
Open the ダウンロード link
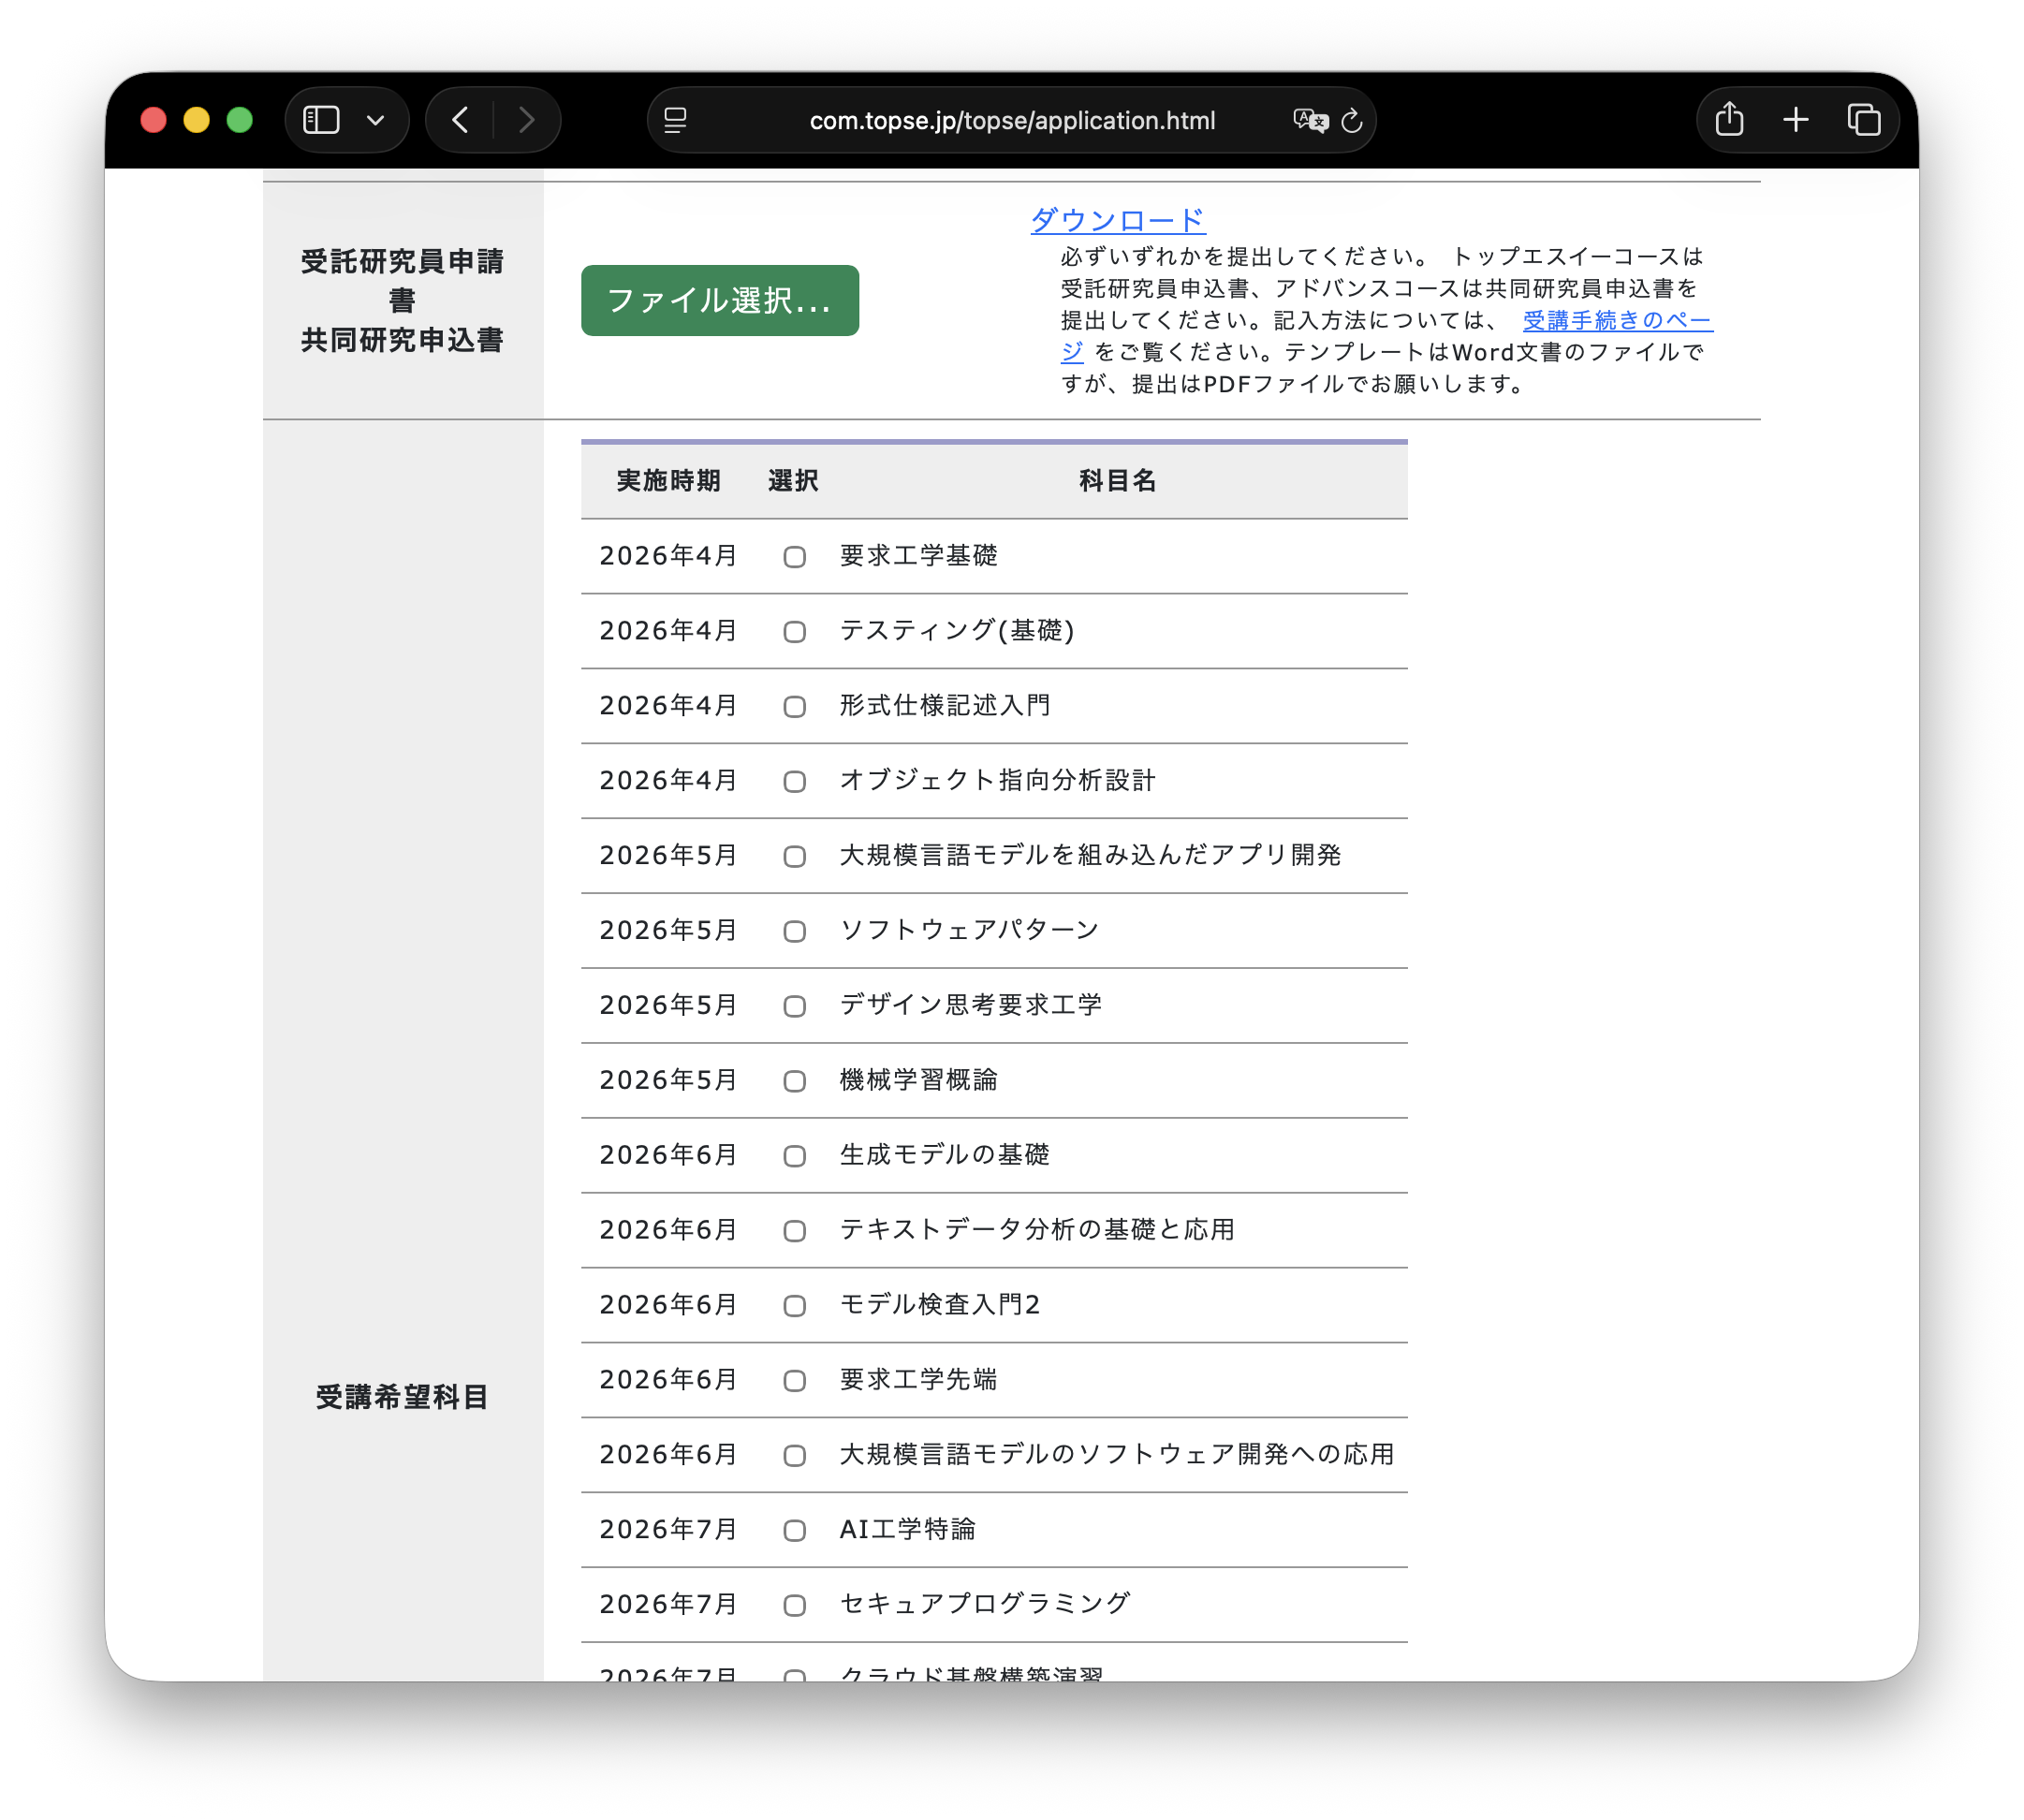1116,218
